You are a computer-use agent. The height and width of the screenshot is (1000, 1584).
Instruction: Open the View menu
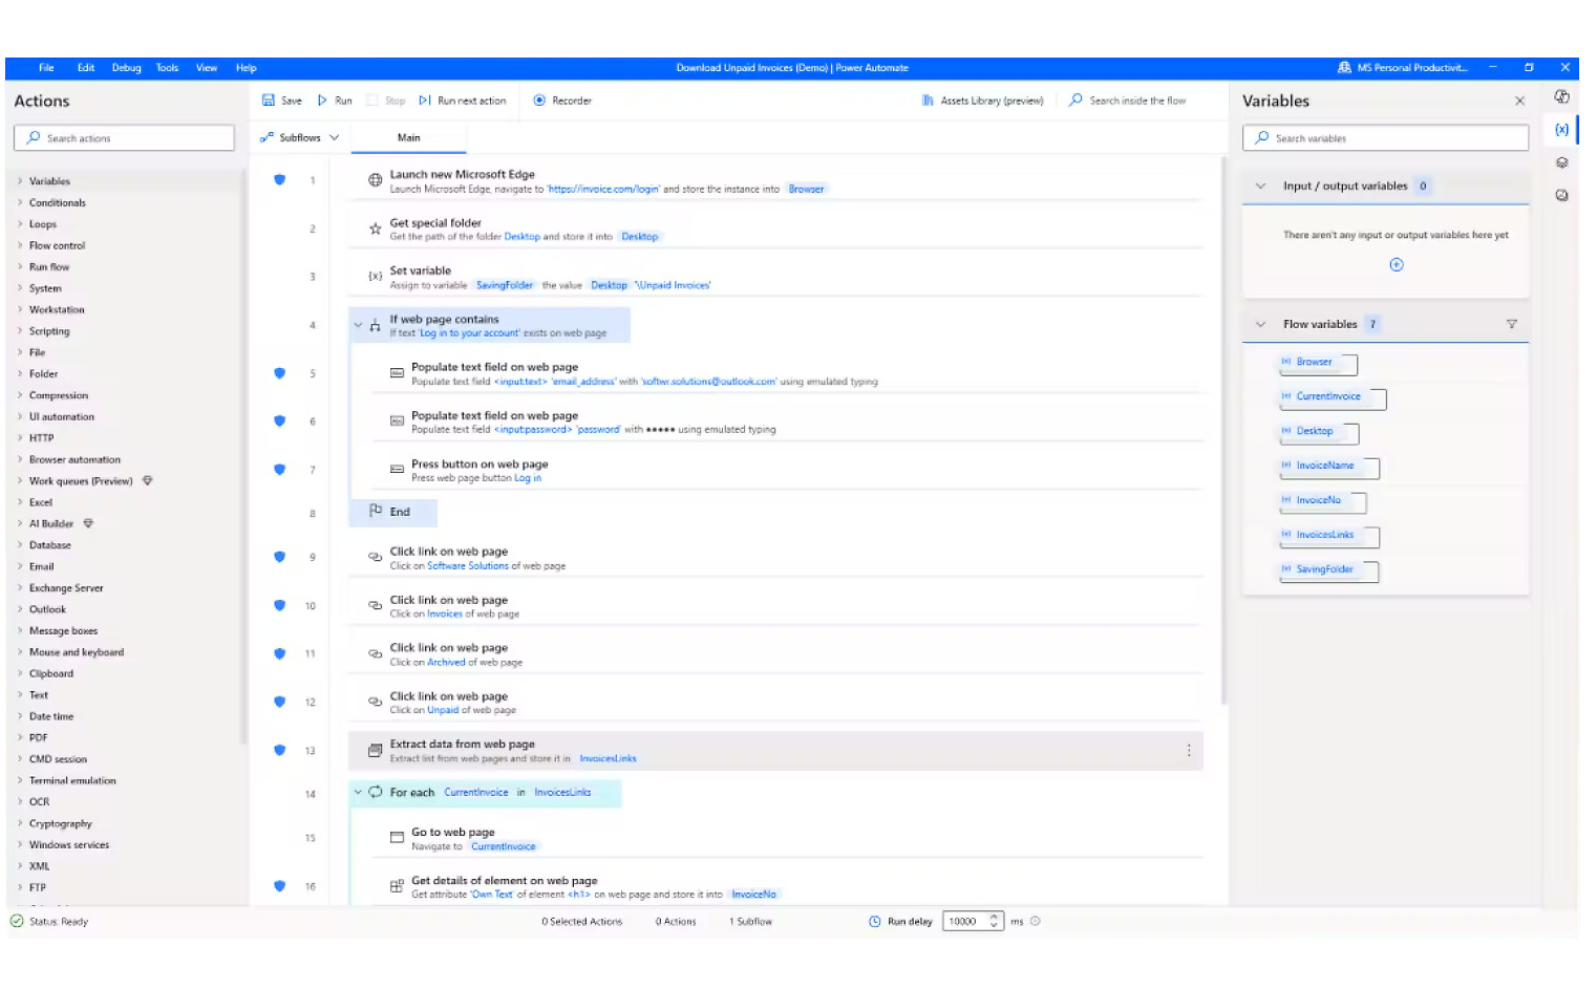pyautogui.click(x=206, y=68)
